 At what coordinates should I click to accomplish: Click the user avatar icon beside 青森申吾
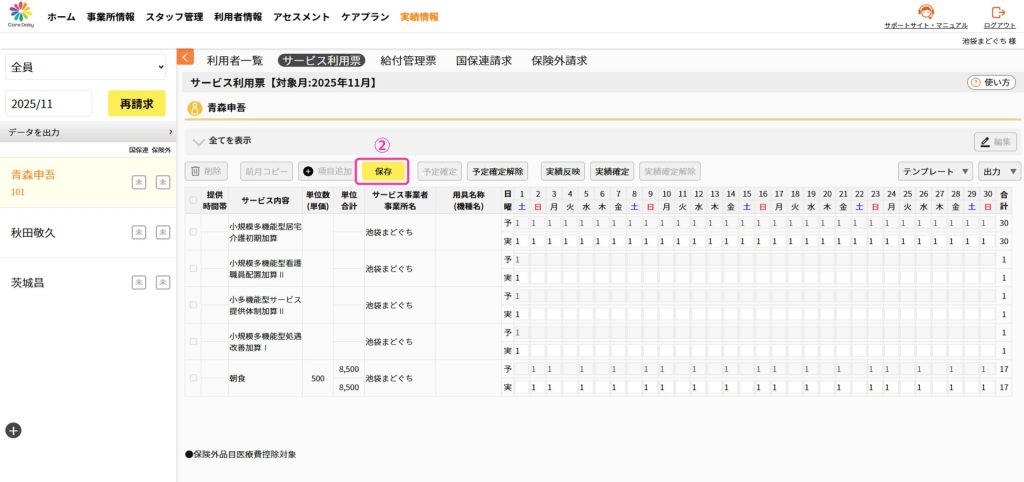tap(195, 107)
